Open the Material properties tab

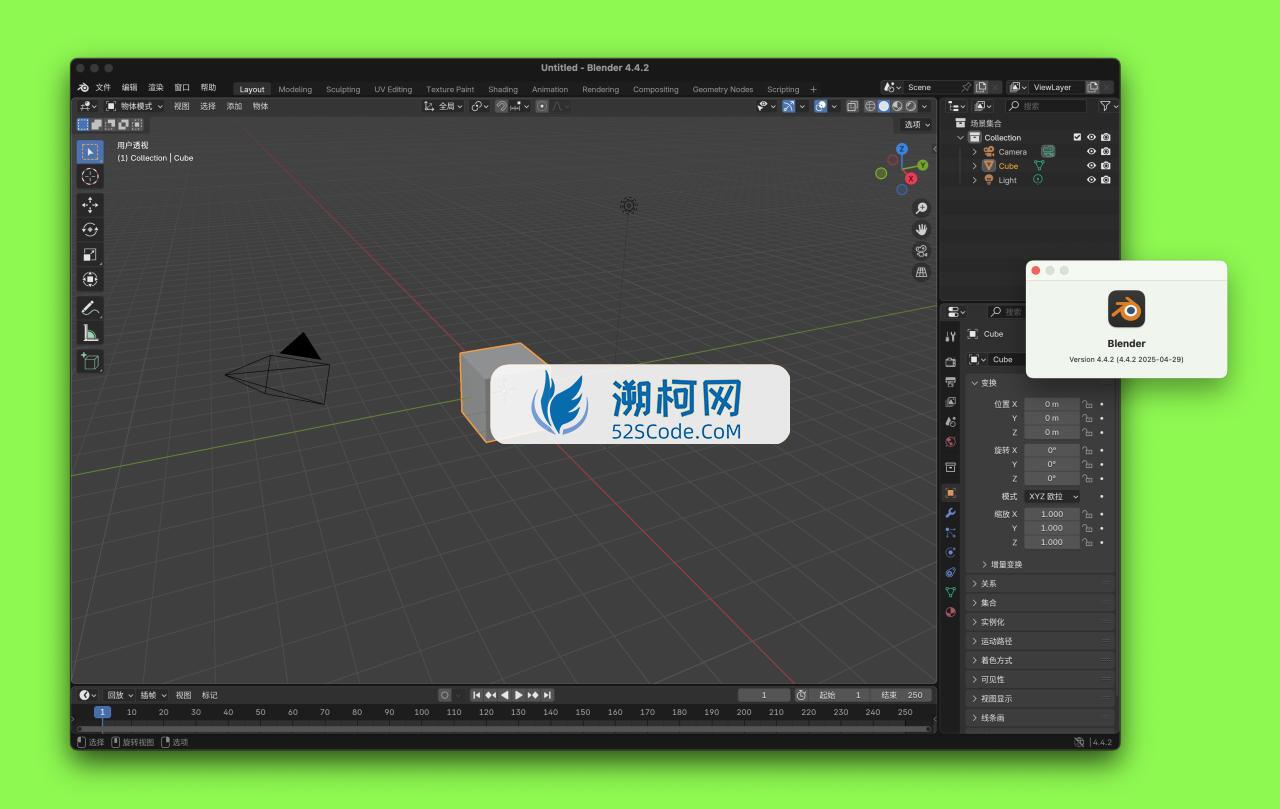[950, 612]
